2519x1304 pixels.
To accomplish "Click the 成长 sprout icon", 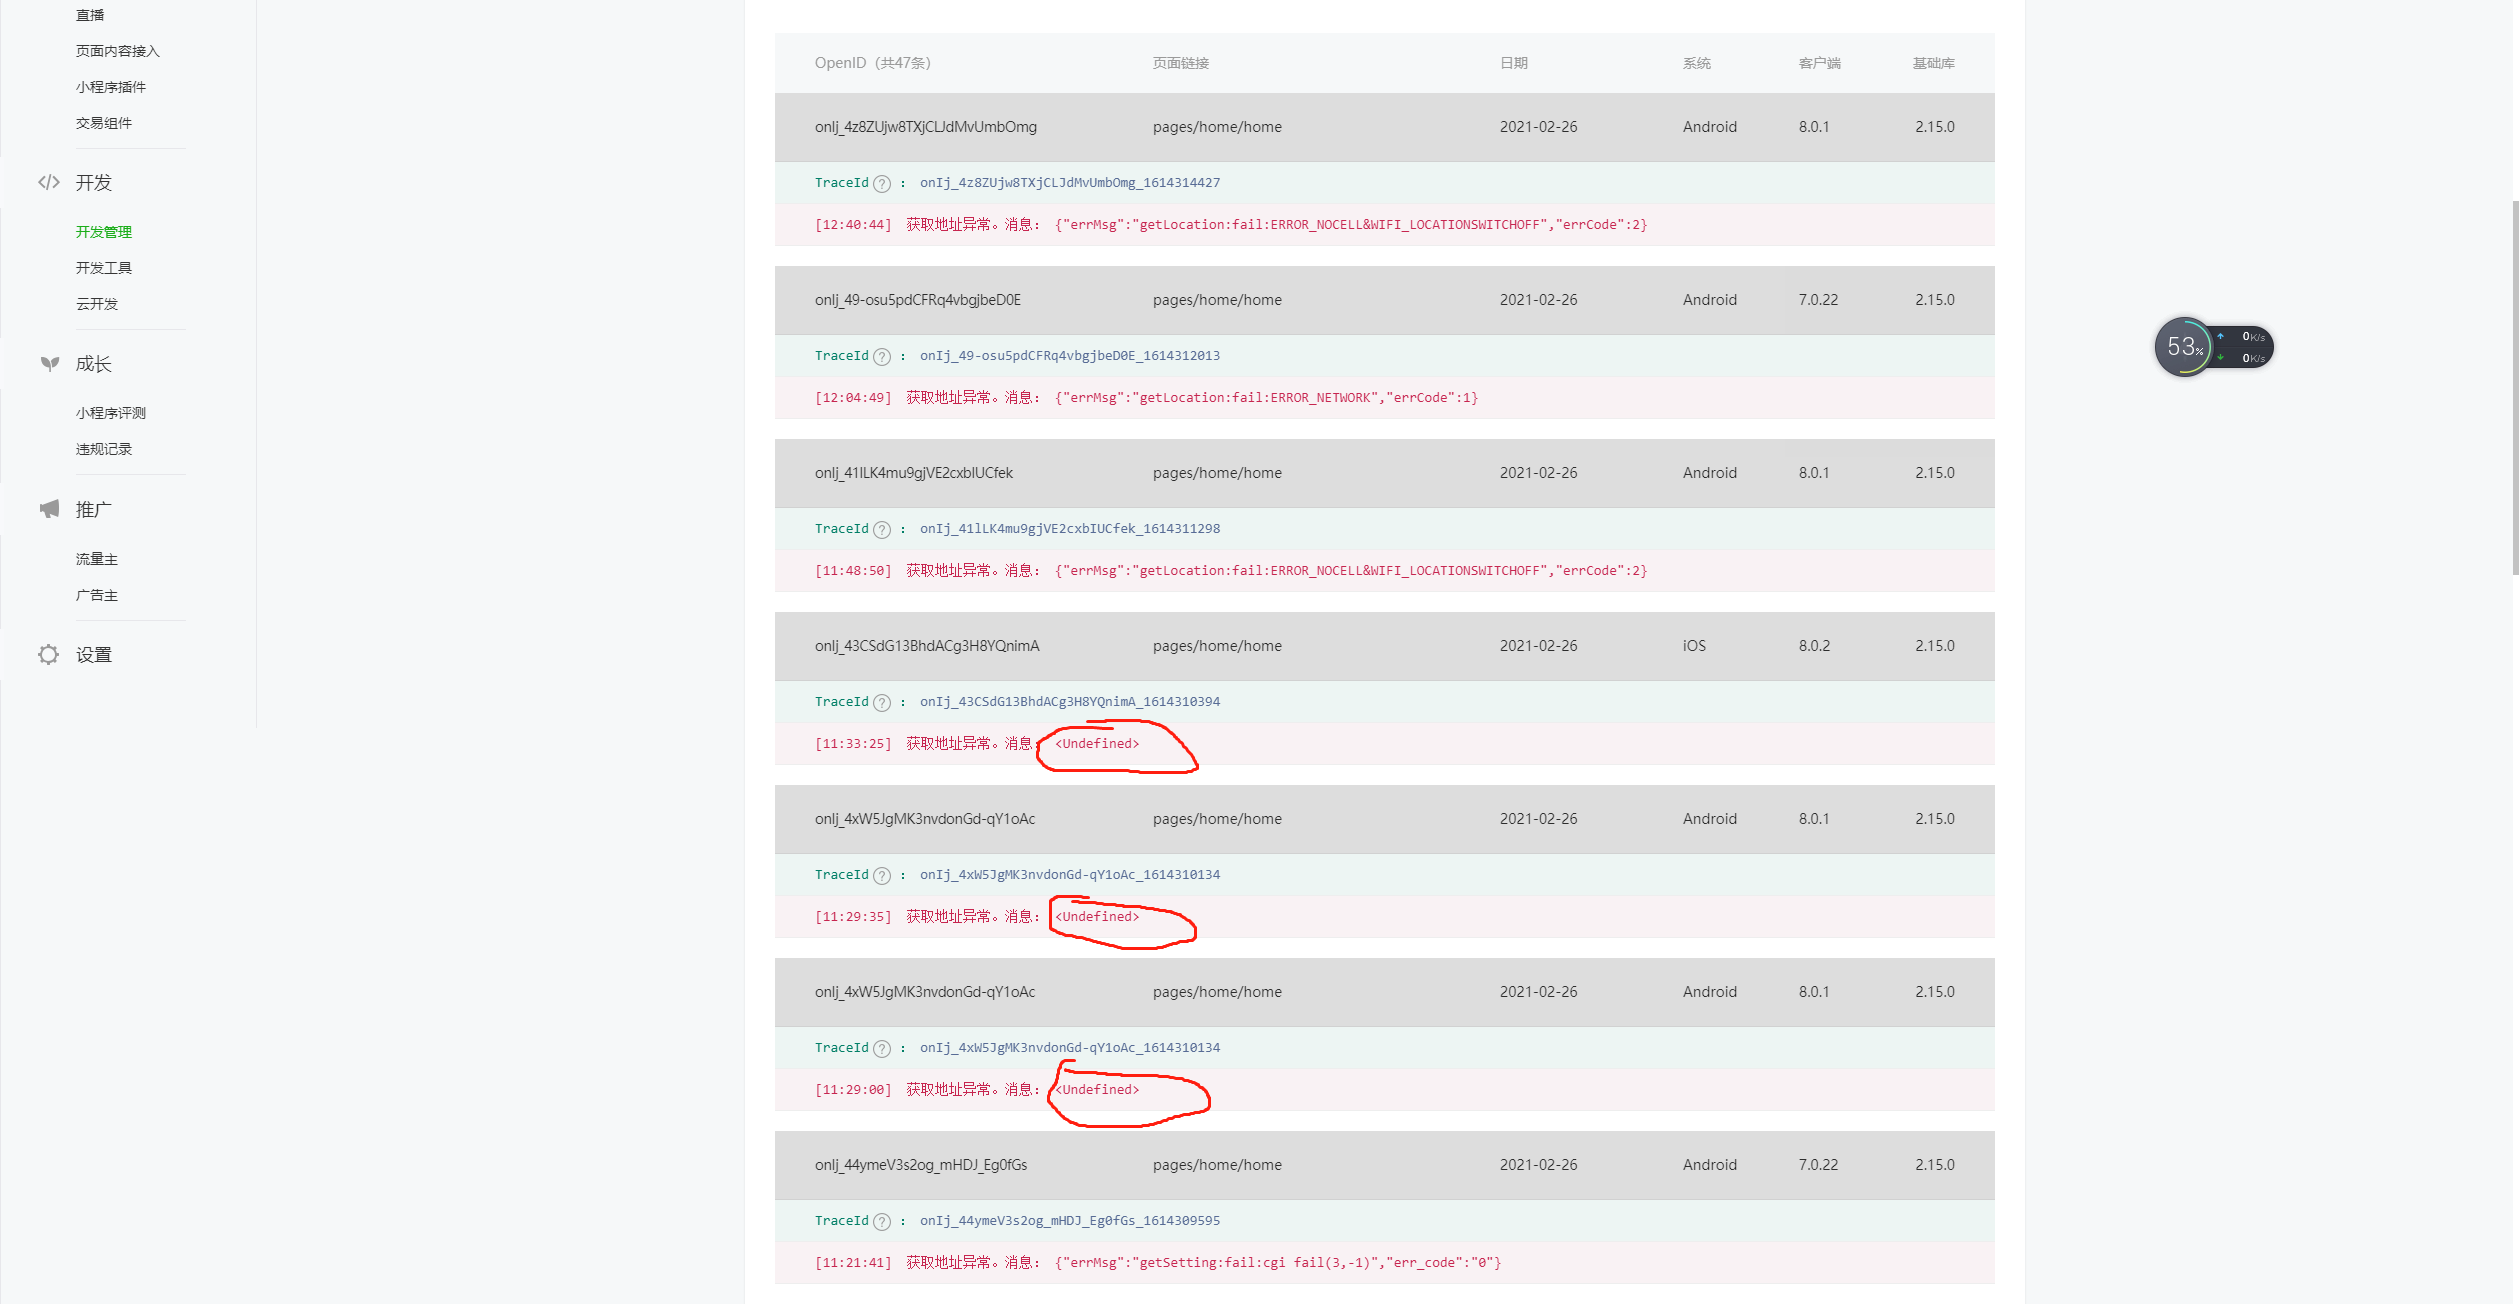I will [49, 363].
